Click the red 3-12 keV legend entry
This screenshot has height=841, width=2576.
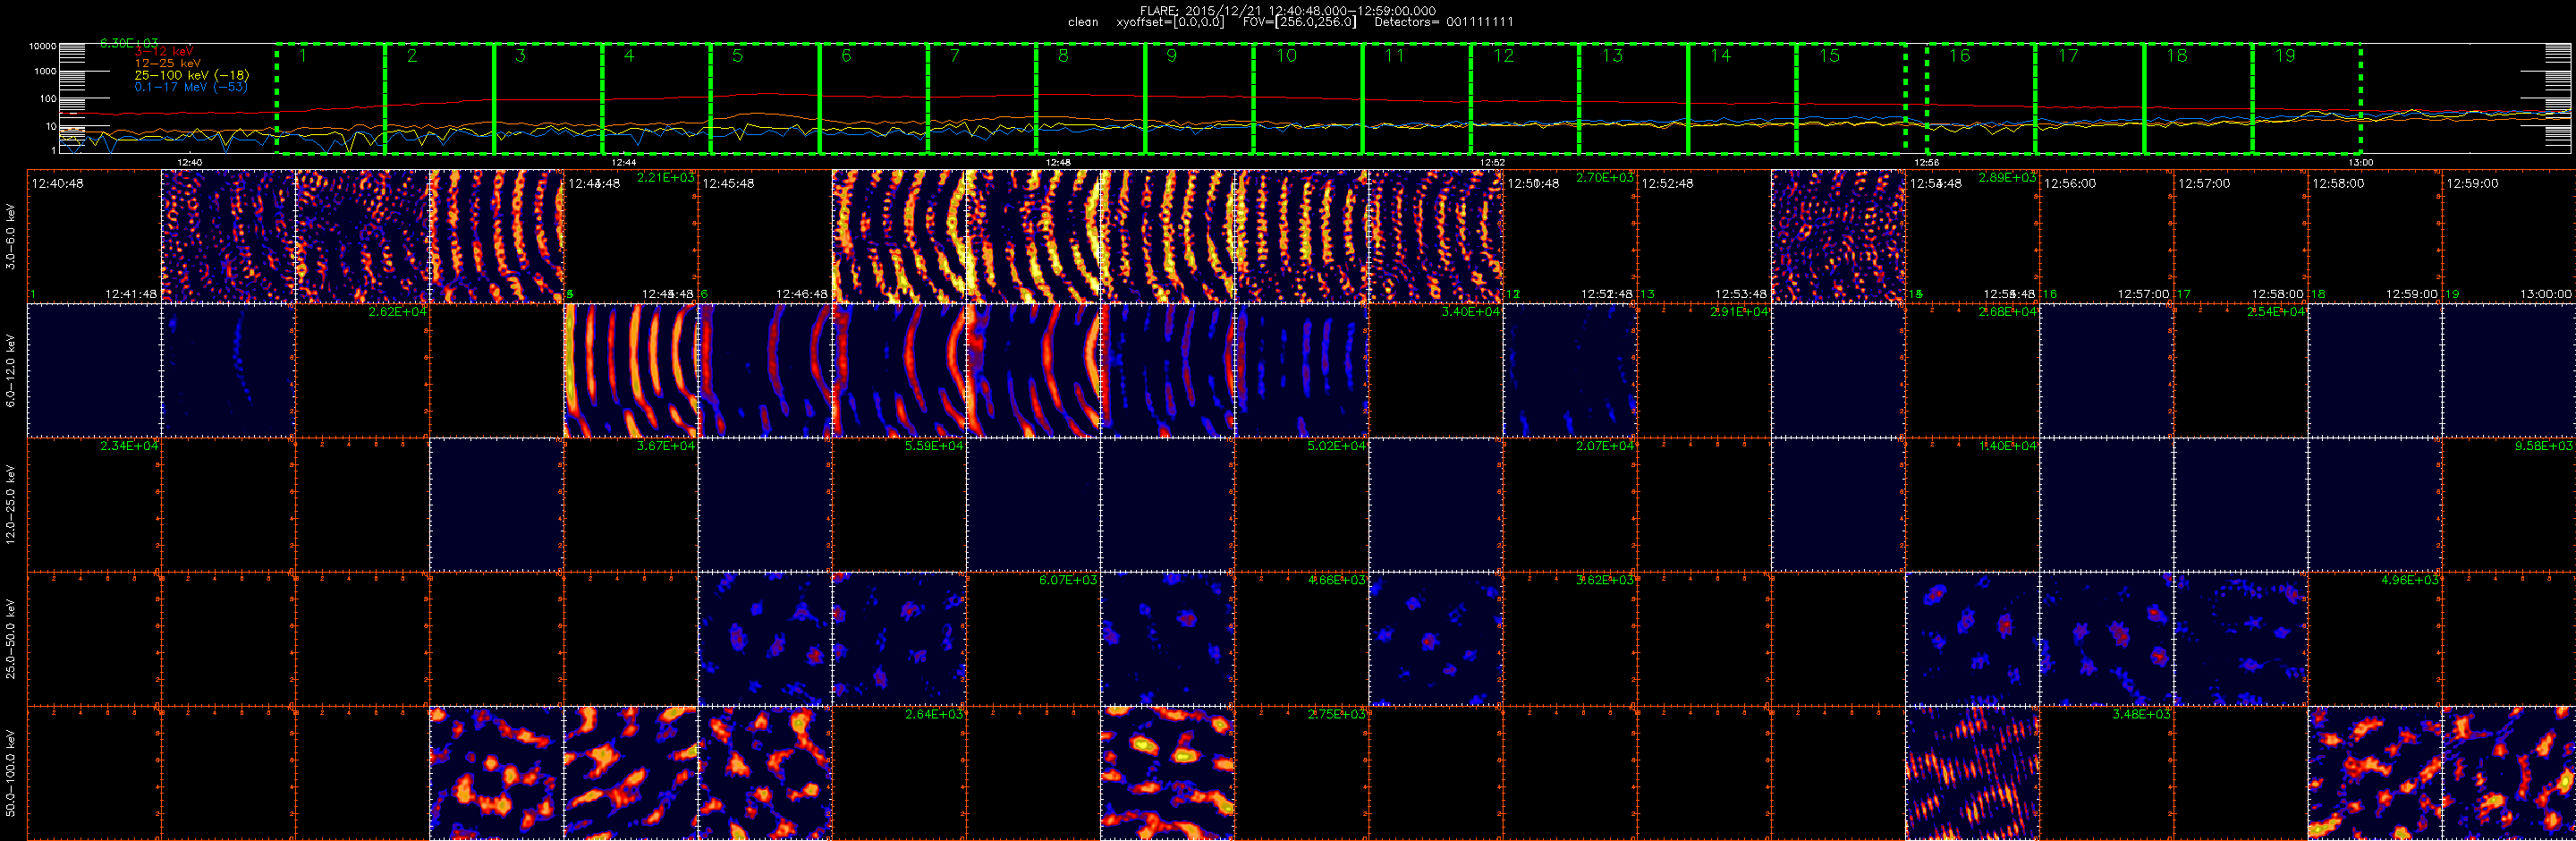tap(164, 52)
